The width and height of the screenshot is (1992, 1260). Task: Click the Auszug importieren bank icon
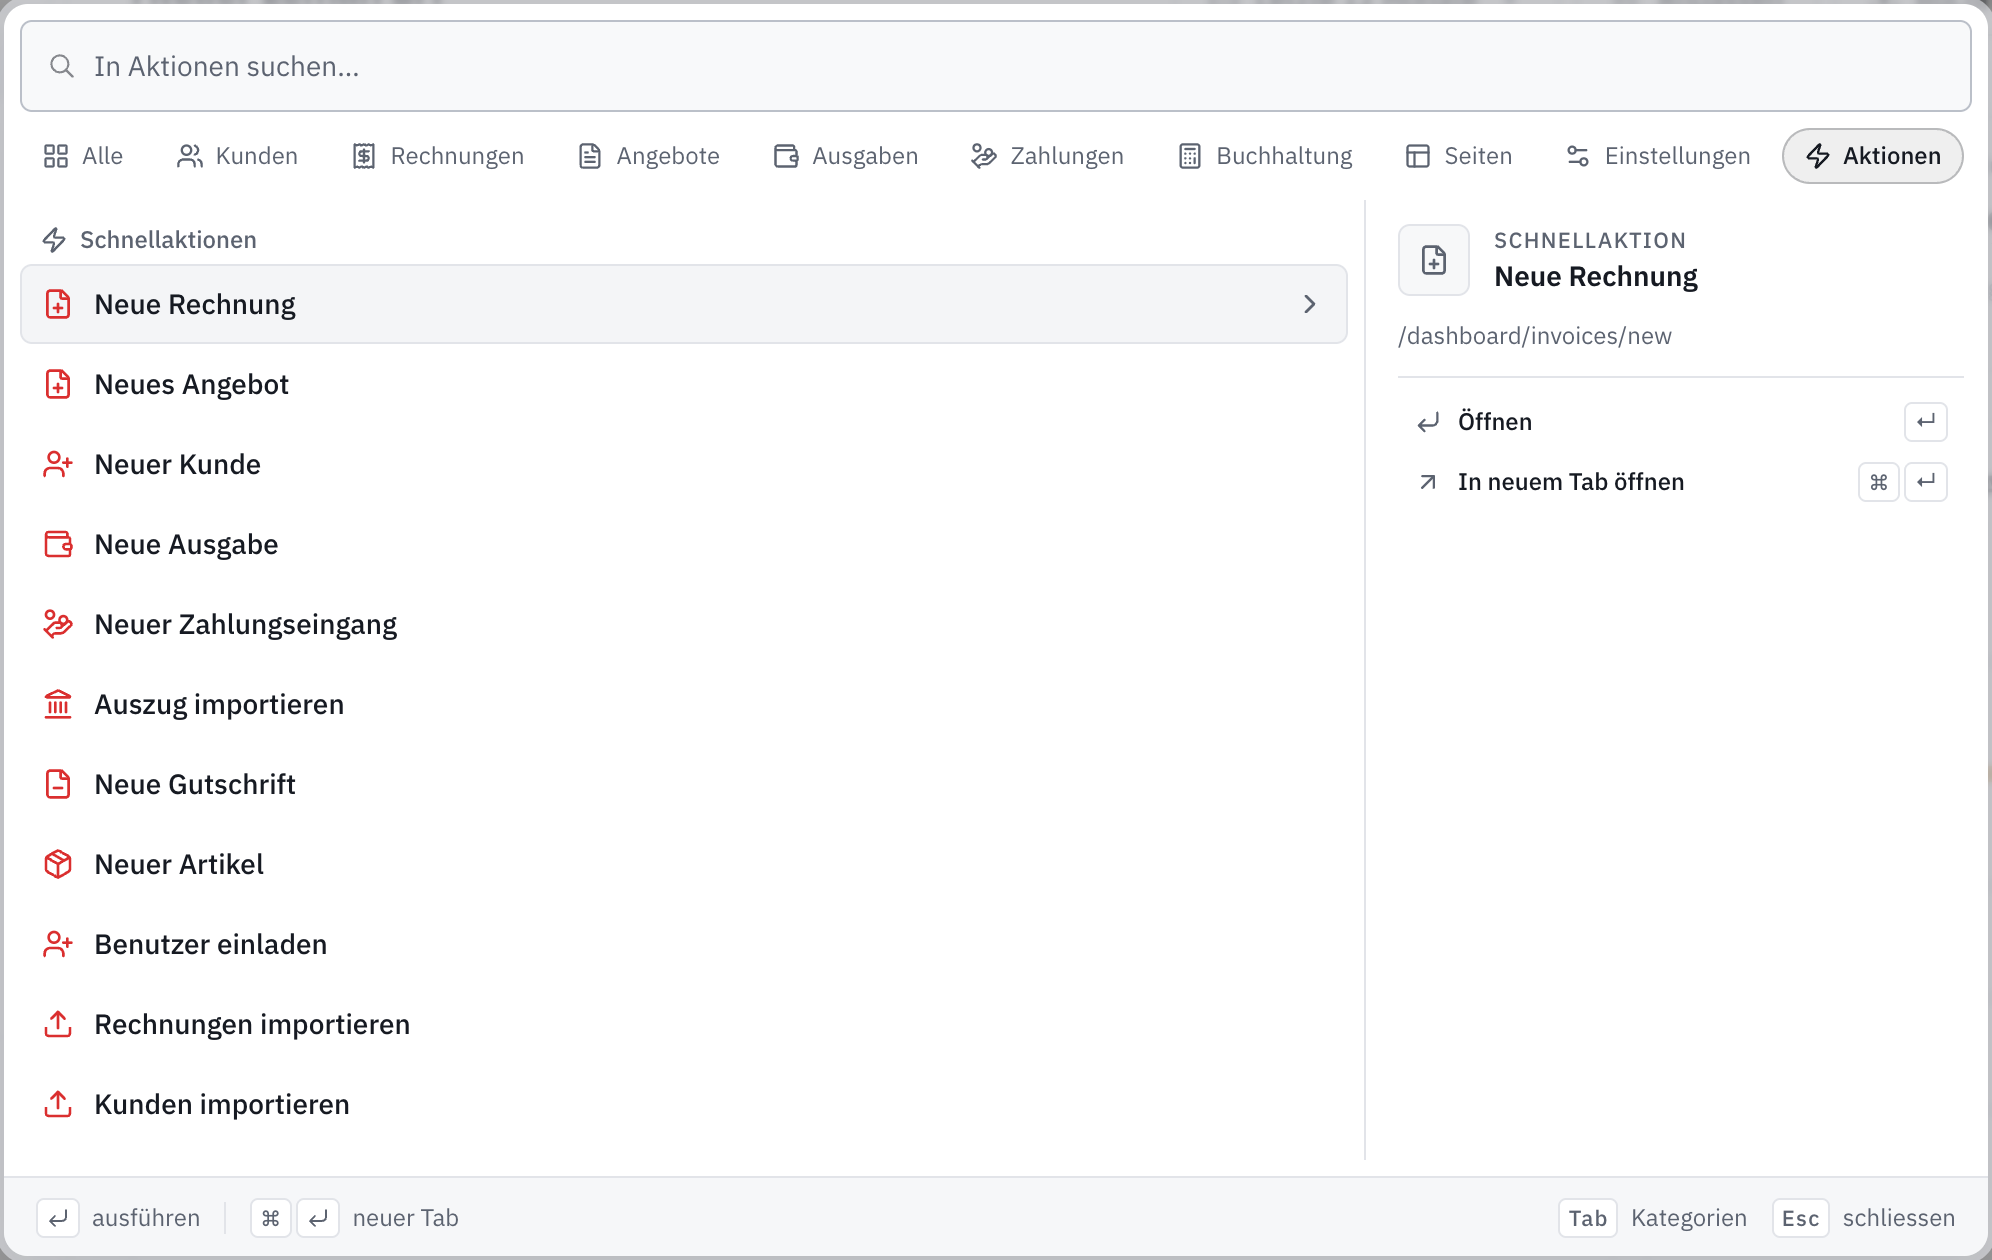click(58, 704)
